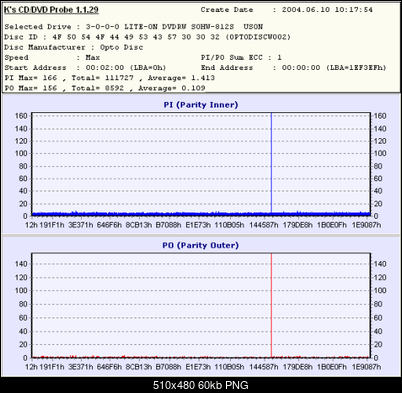
Task: Click the 100 label on PI chart's right axis
Action: pyautogui.click(x=380, y=154)
